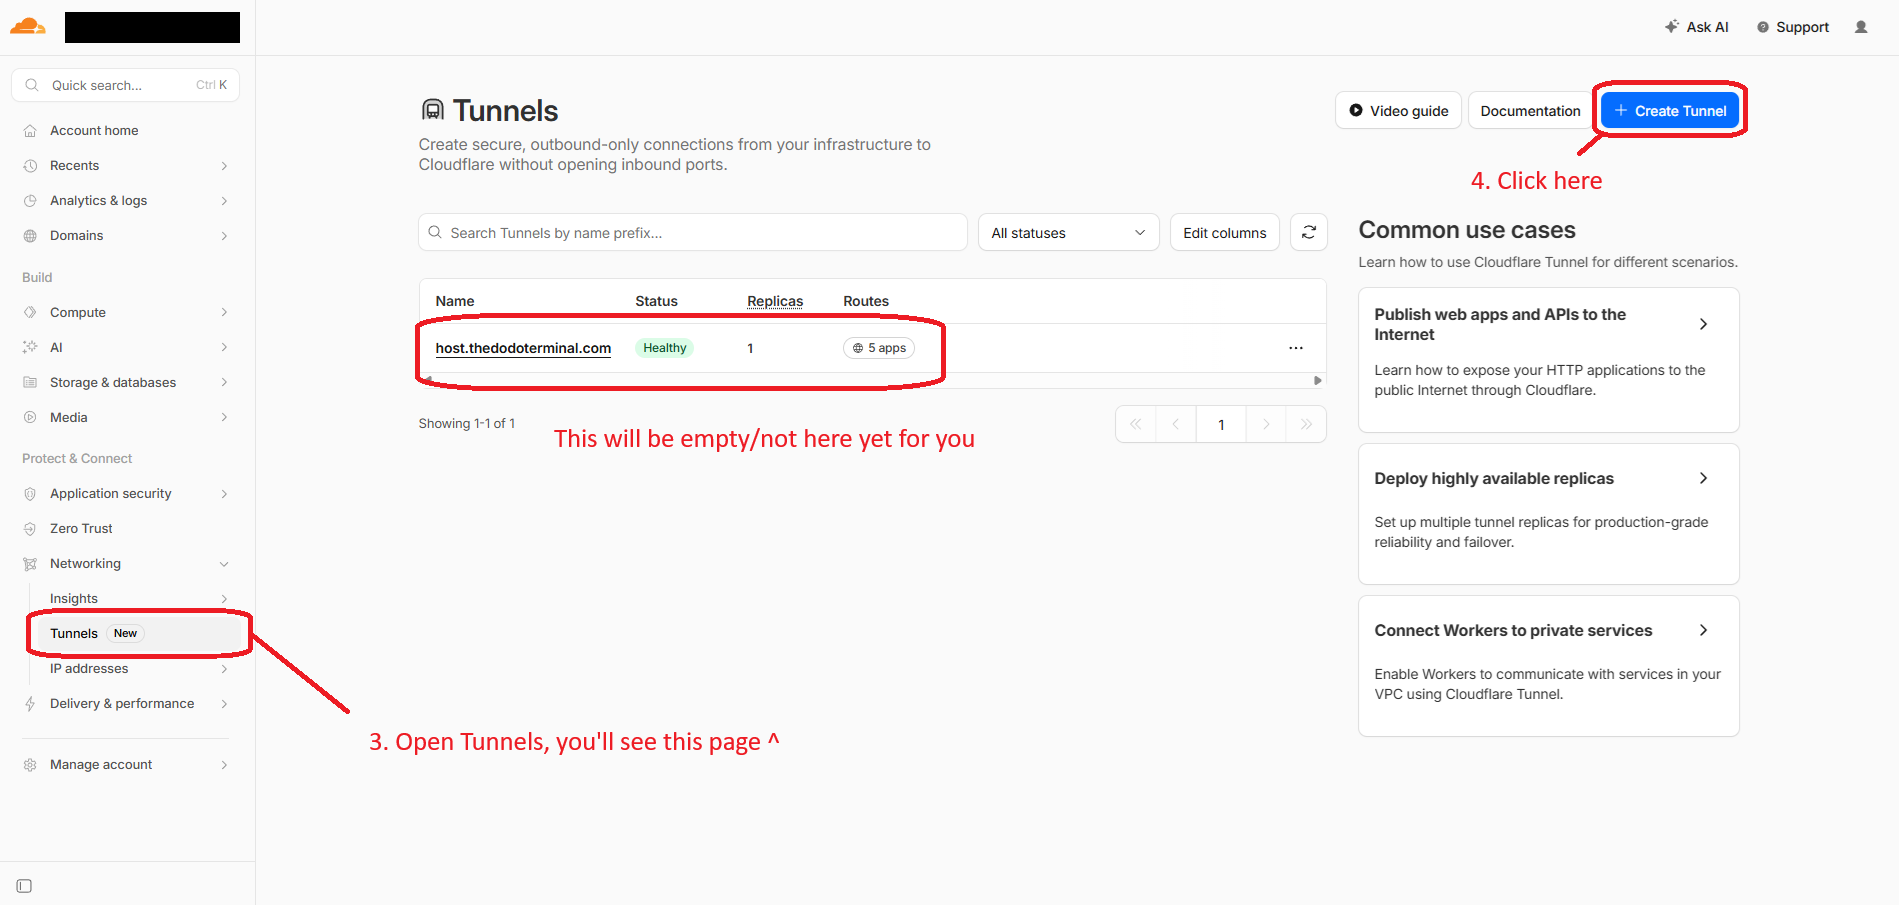Open Connect Workers to private services card

coord(1548,666)
